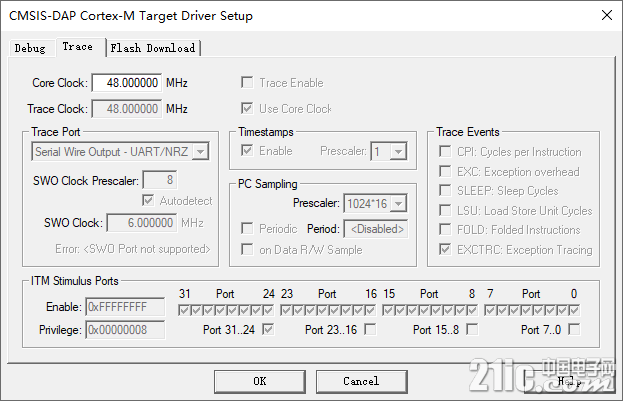The height and width of the screenshot is (401, 623).
Task: Toggle ITM stimulus port 23 checkbox
Action: pos(286,310)
